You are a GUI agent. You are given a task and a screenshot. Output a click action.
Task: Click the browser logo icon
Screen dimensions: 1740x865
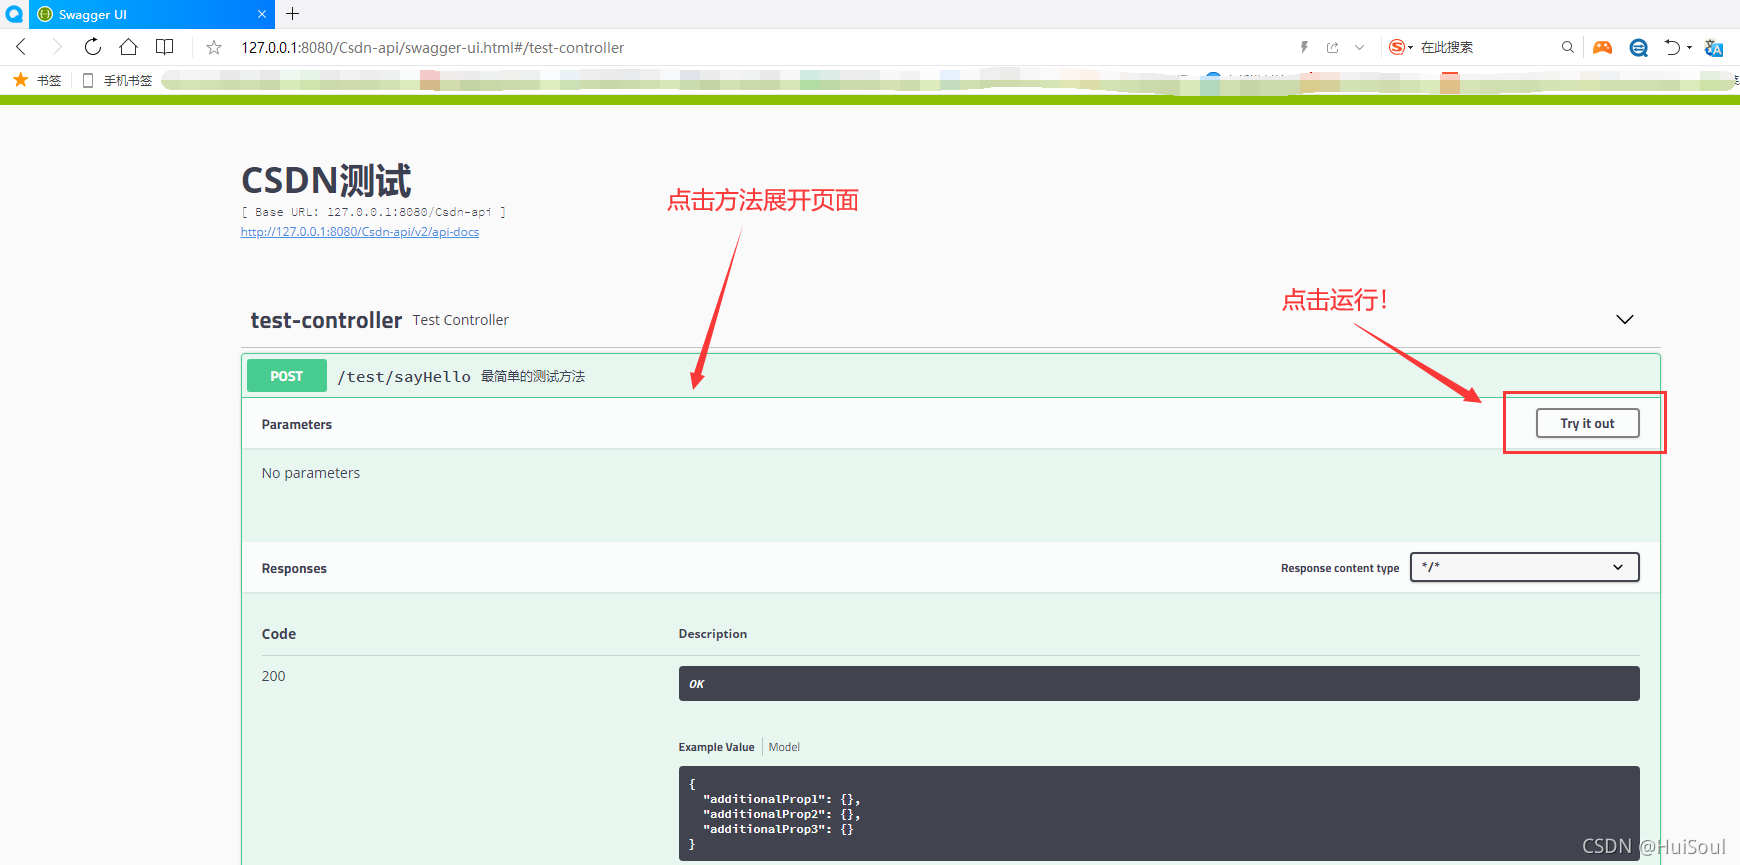14,14
